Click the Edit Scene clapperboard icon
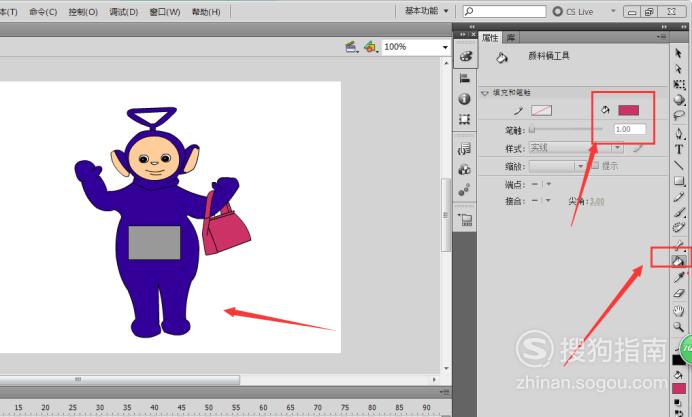This screenshot has height=417, width=692. point(352,47)
